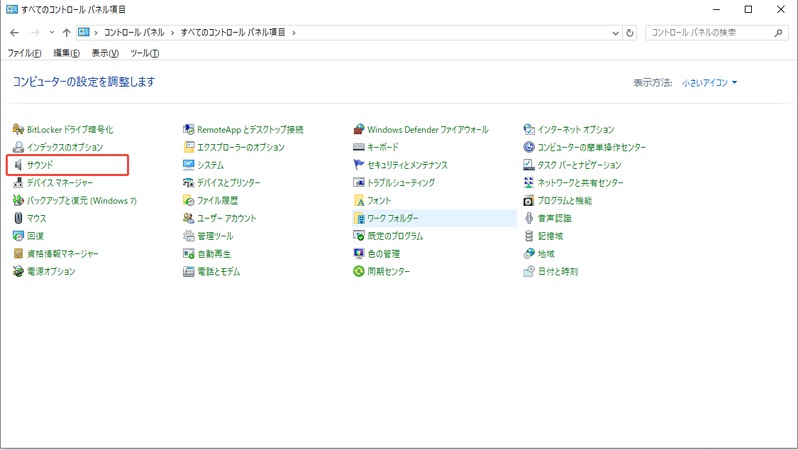
Task: Open the ワーク フォルダー icon
Action: [359, 218]
